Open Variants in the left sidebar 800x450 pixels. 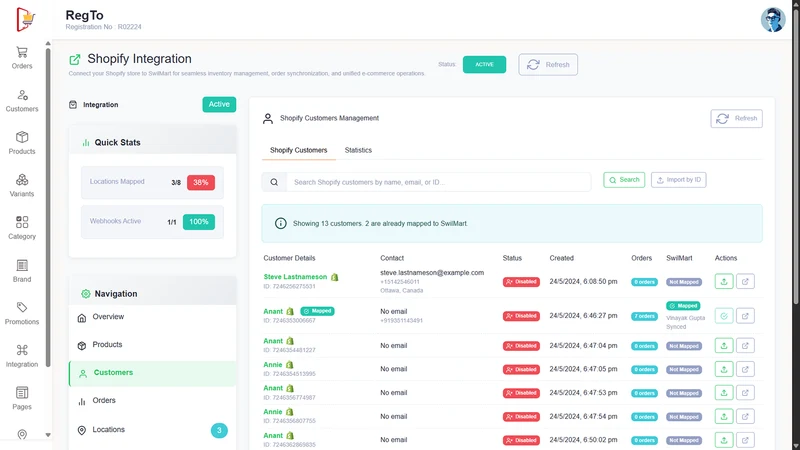[22, 186]
